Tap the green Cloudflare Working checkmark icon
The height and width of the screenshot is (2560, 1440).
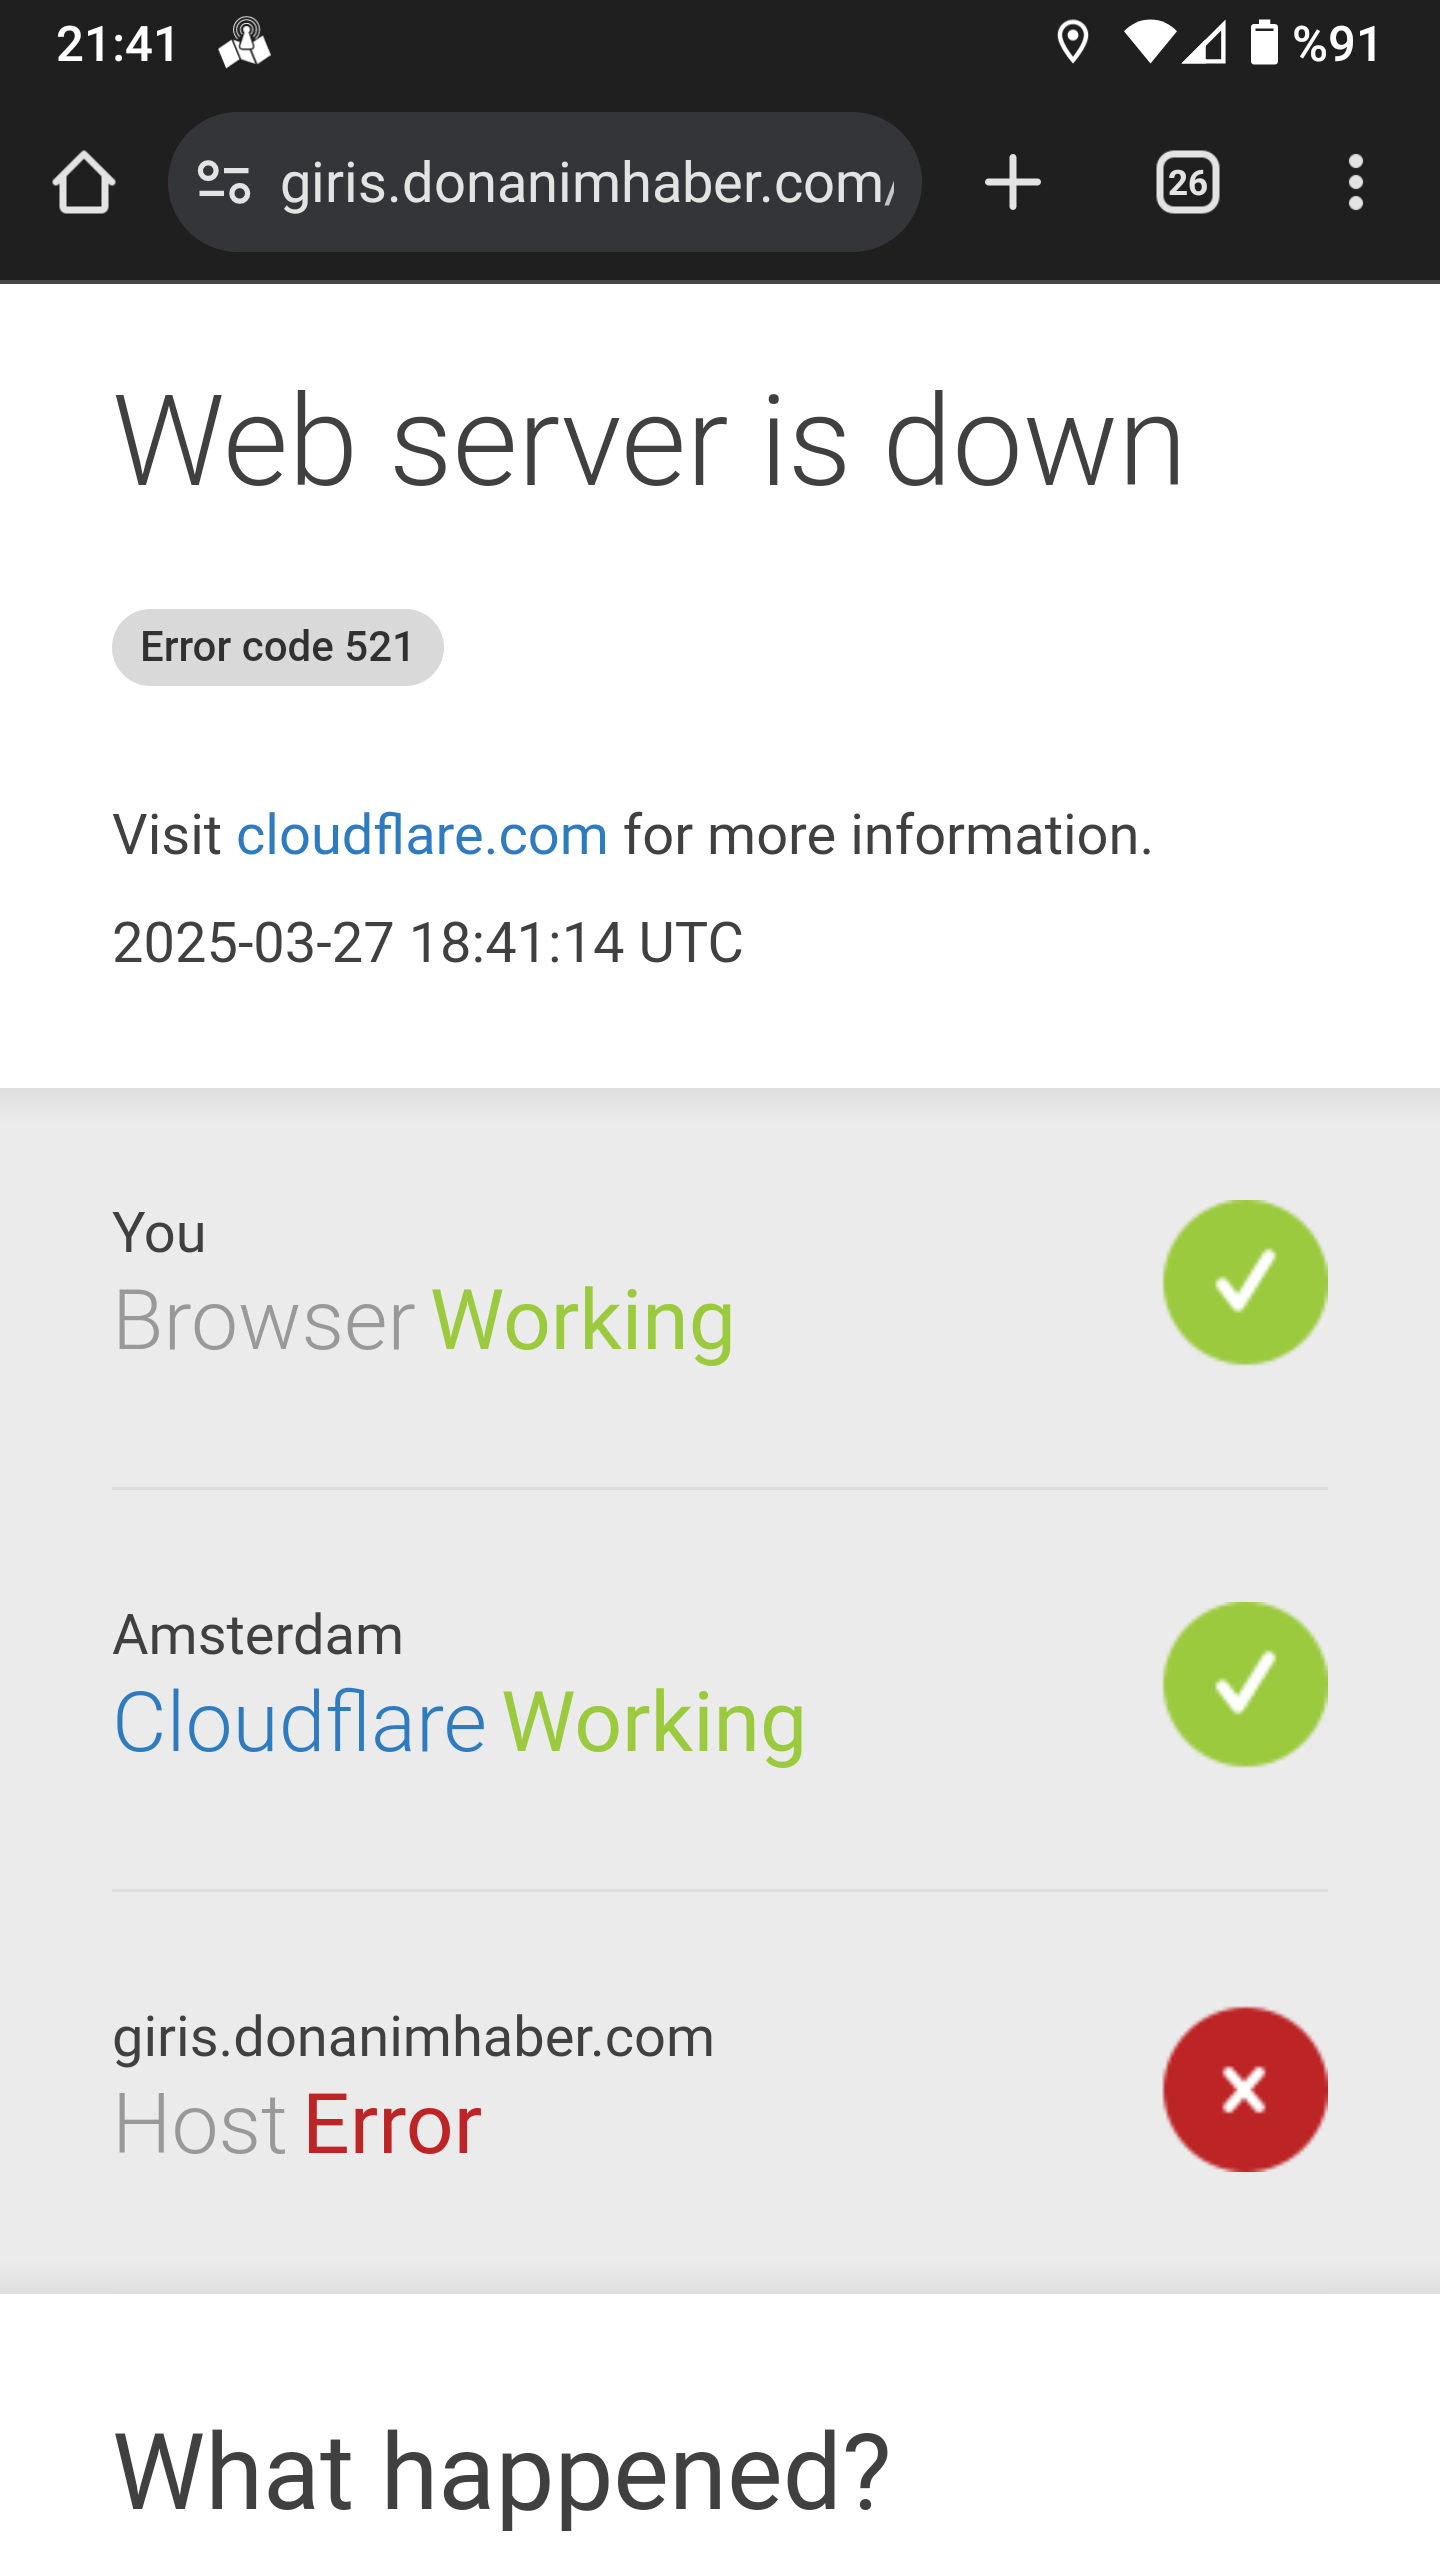tap(1245, 1684)
